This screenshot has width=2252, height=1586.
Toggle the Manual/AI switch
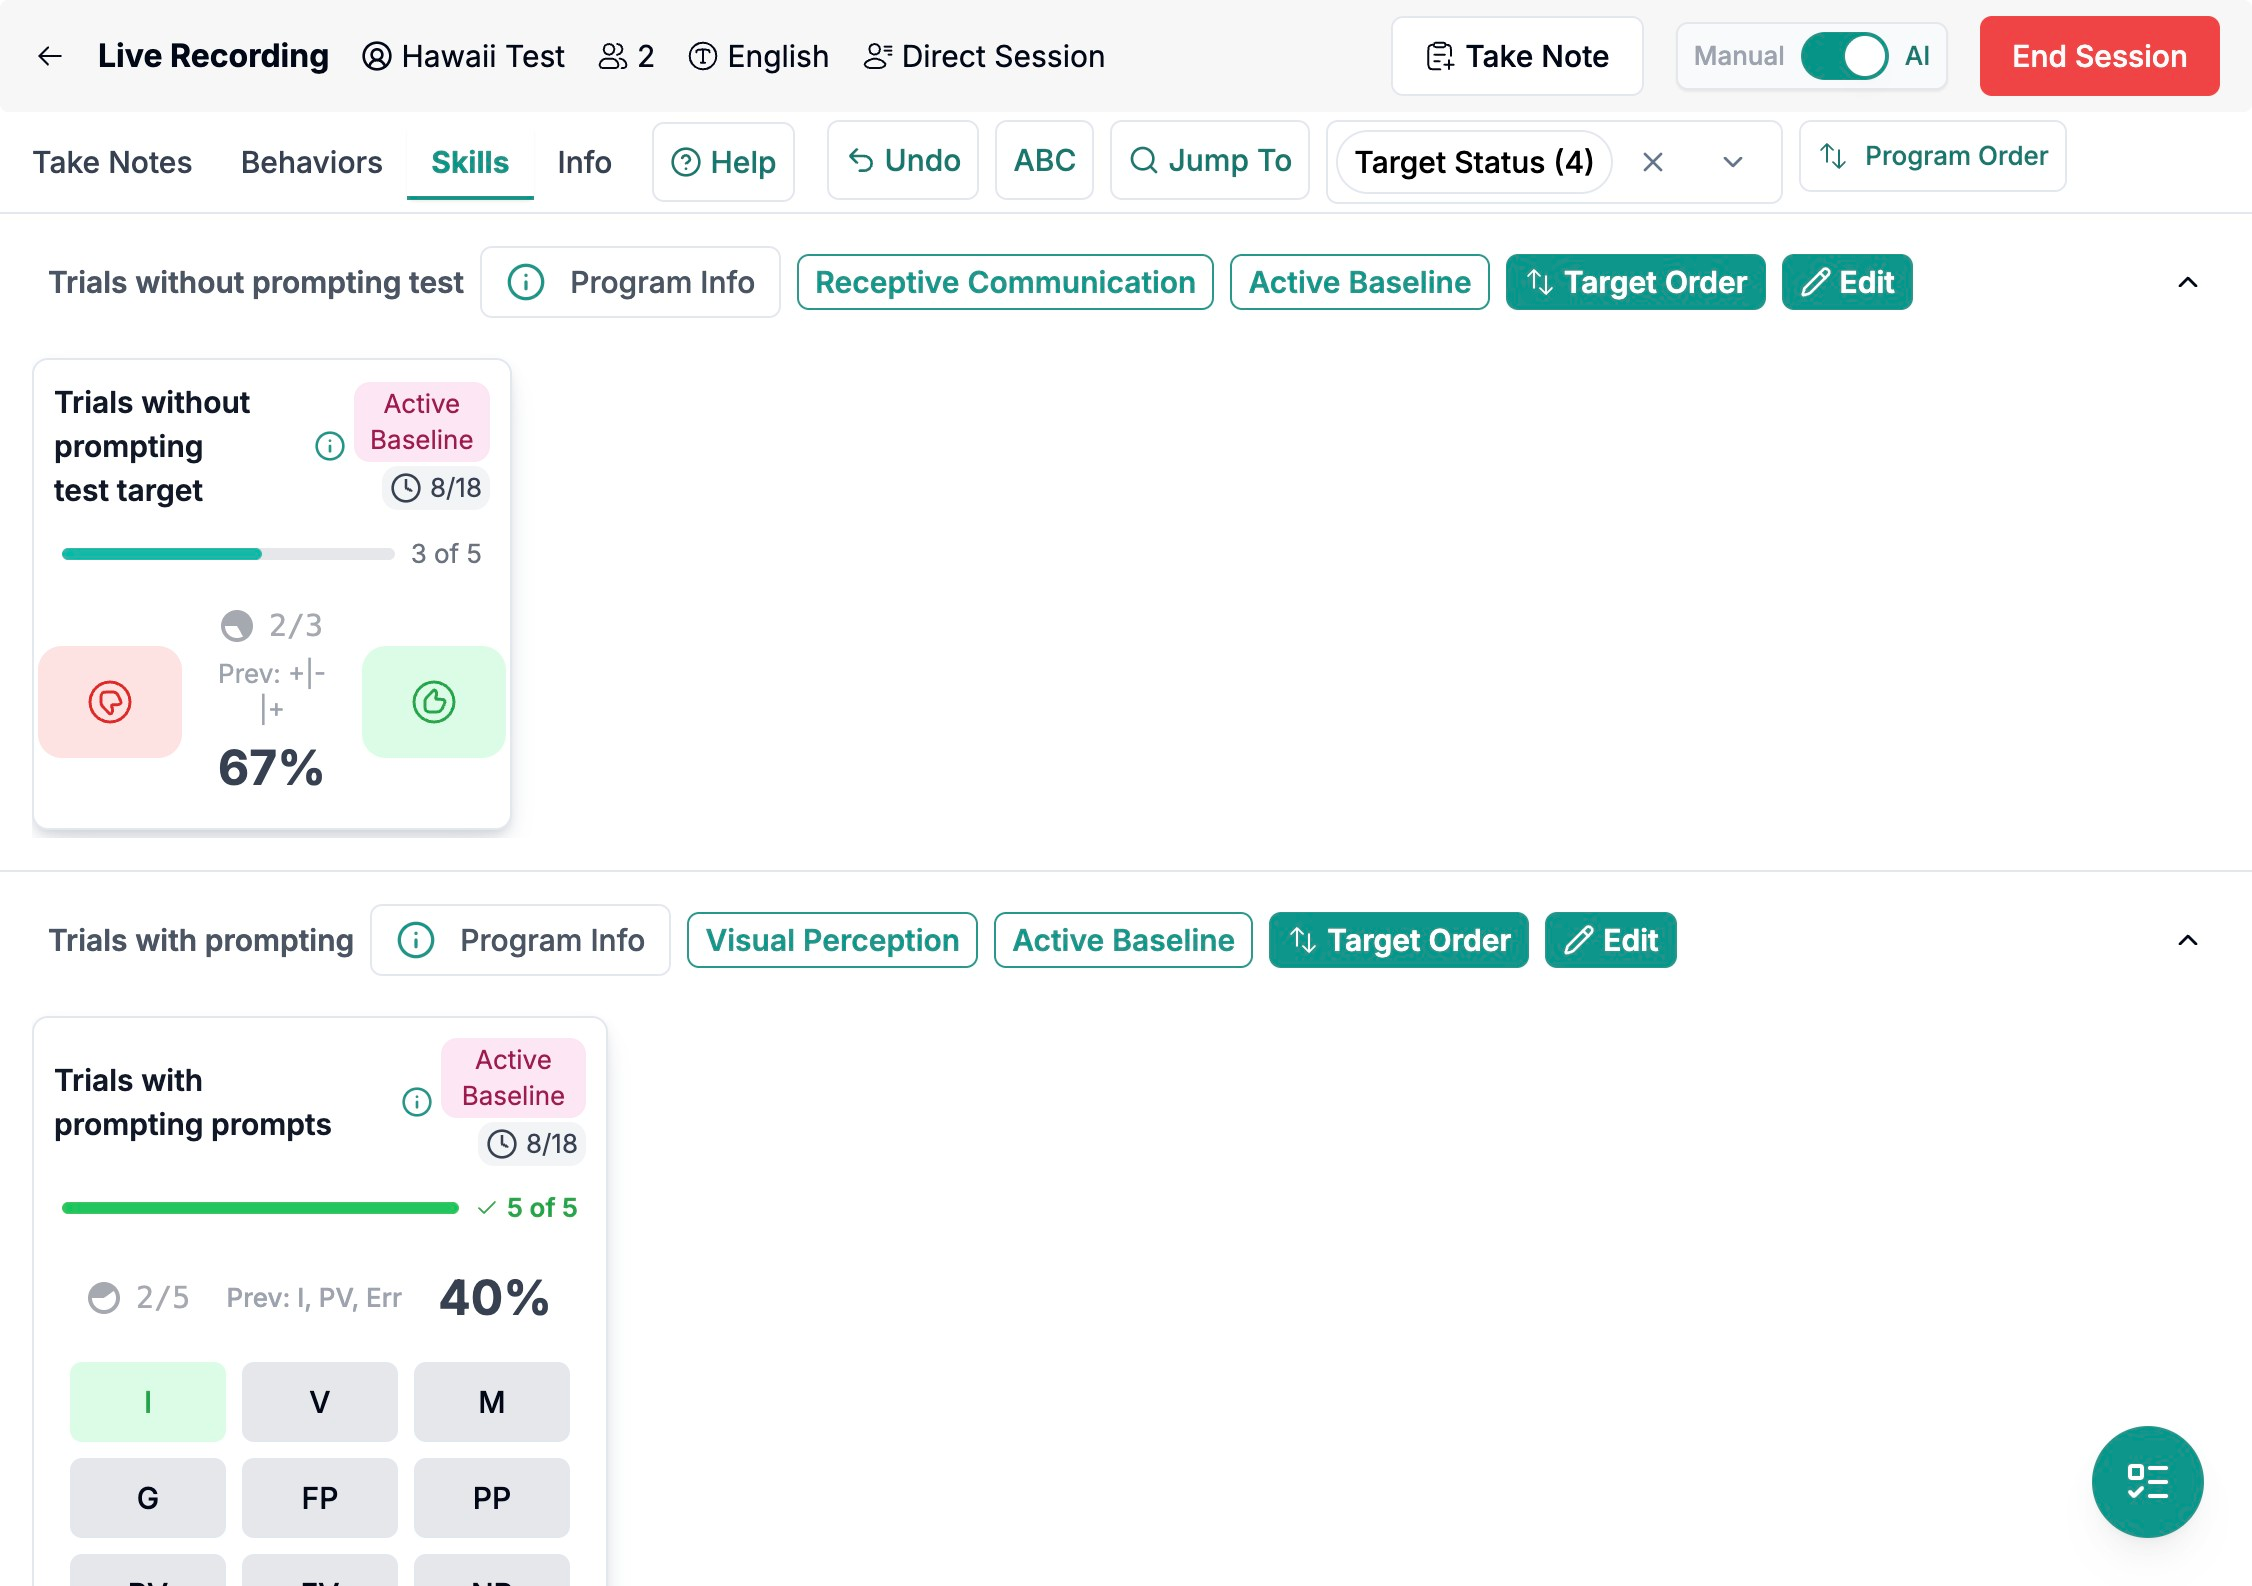click(1844, 56)
